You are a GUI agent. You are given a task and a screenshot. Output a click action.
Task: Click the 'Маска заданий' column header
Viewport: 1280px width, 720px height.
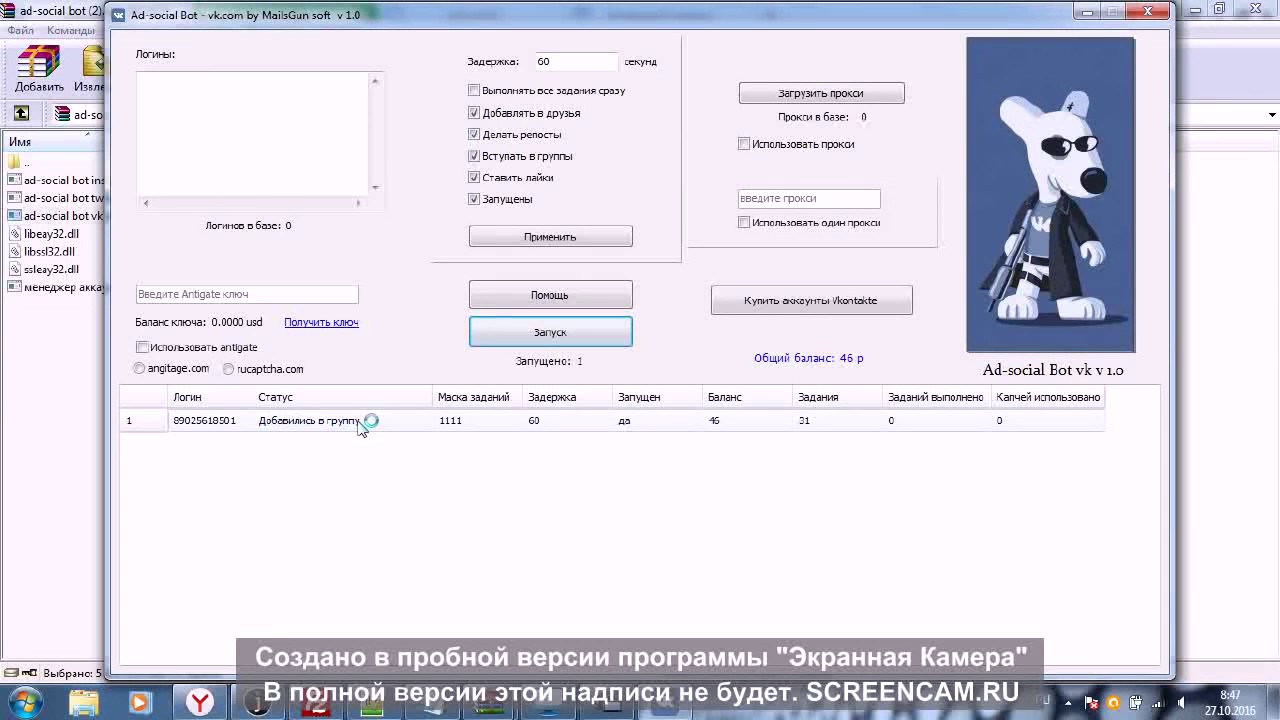click(478, 397)
